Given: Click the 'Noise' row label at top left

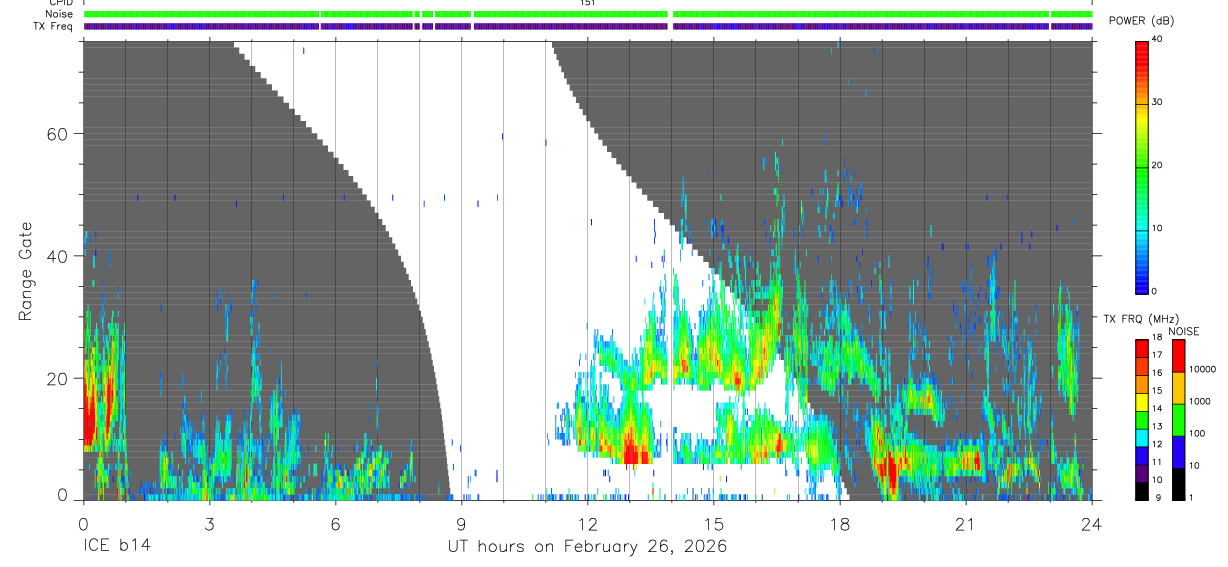Looking at the screenshot, I should click(60, 14).
